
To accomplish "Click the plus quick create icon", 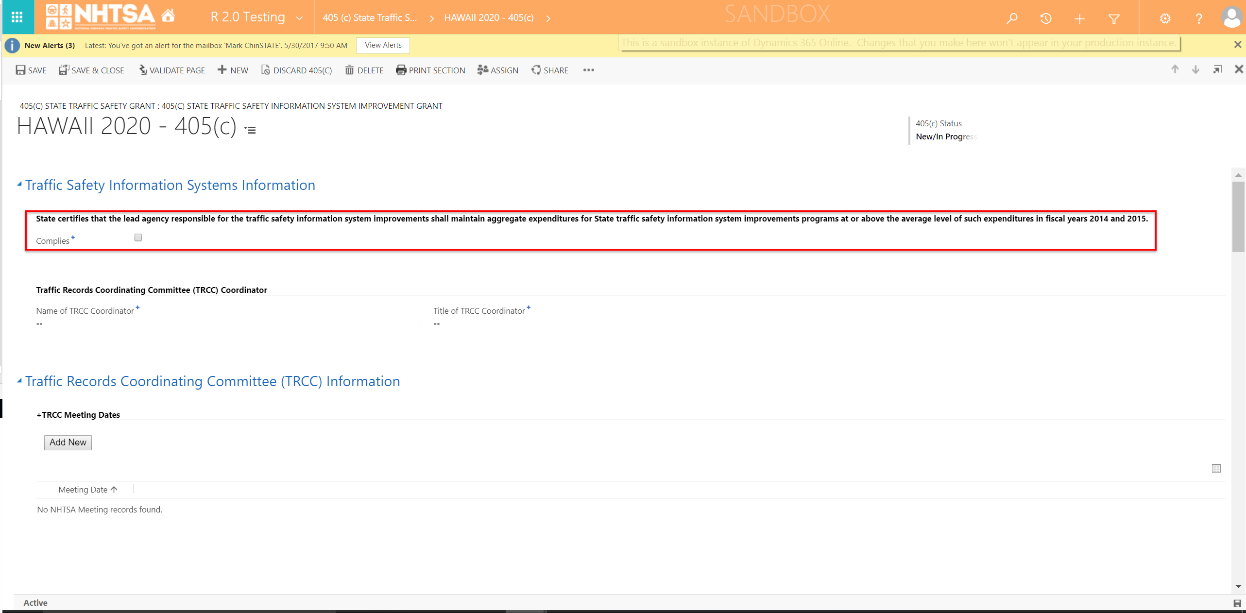I will point(1079,18).
